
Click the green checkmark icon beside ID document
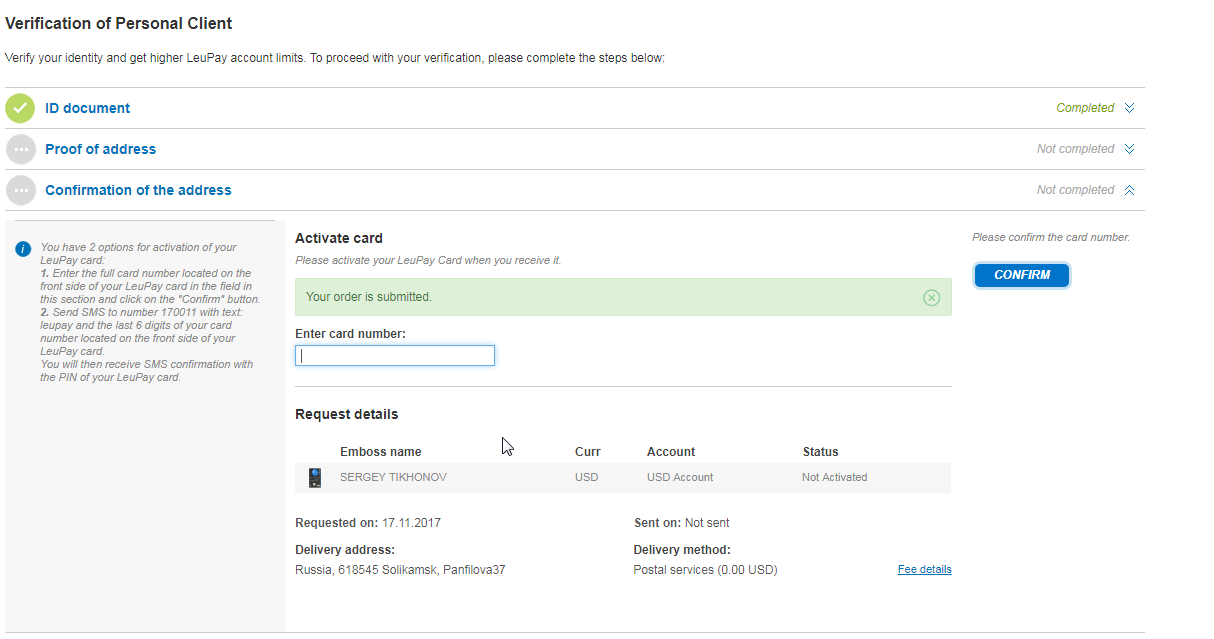click(20, 108)
